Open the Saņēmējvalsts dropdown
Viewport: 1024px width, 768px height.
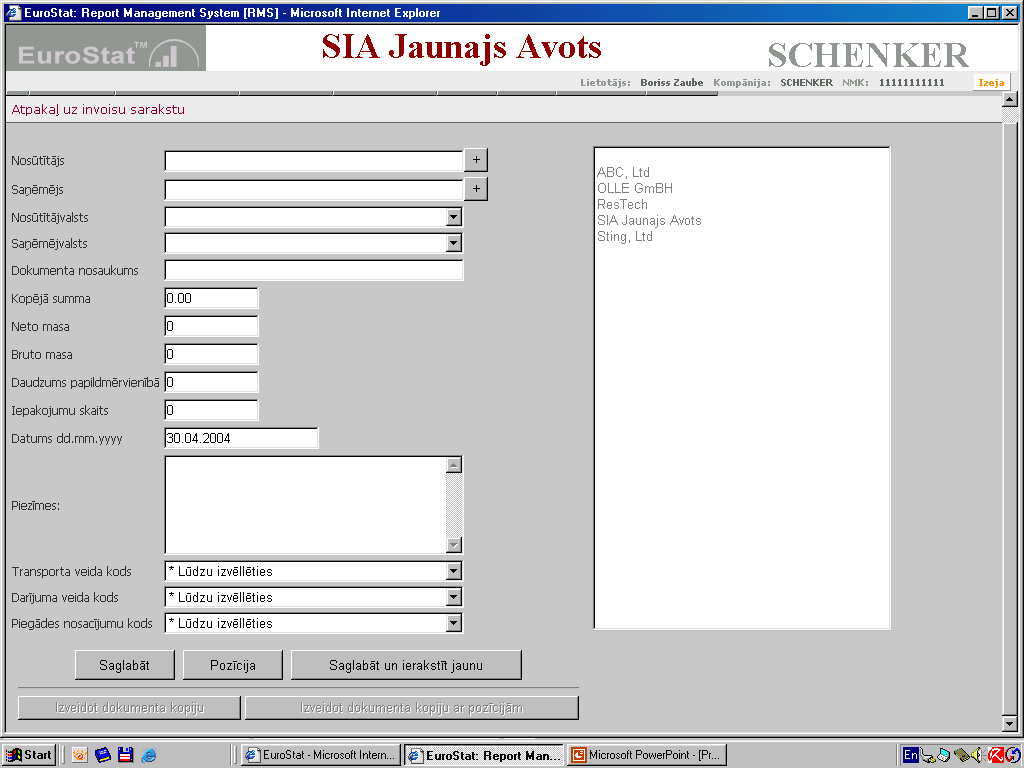coord(454,243)
